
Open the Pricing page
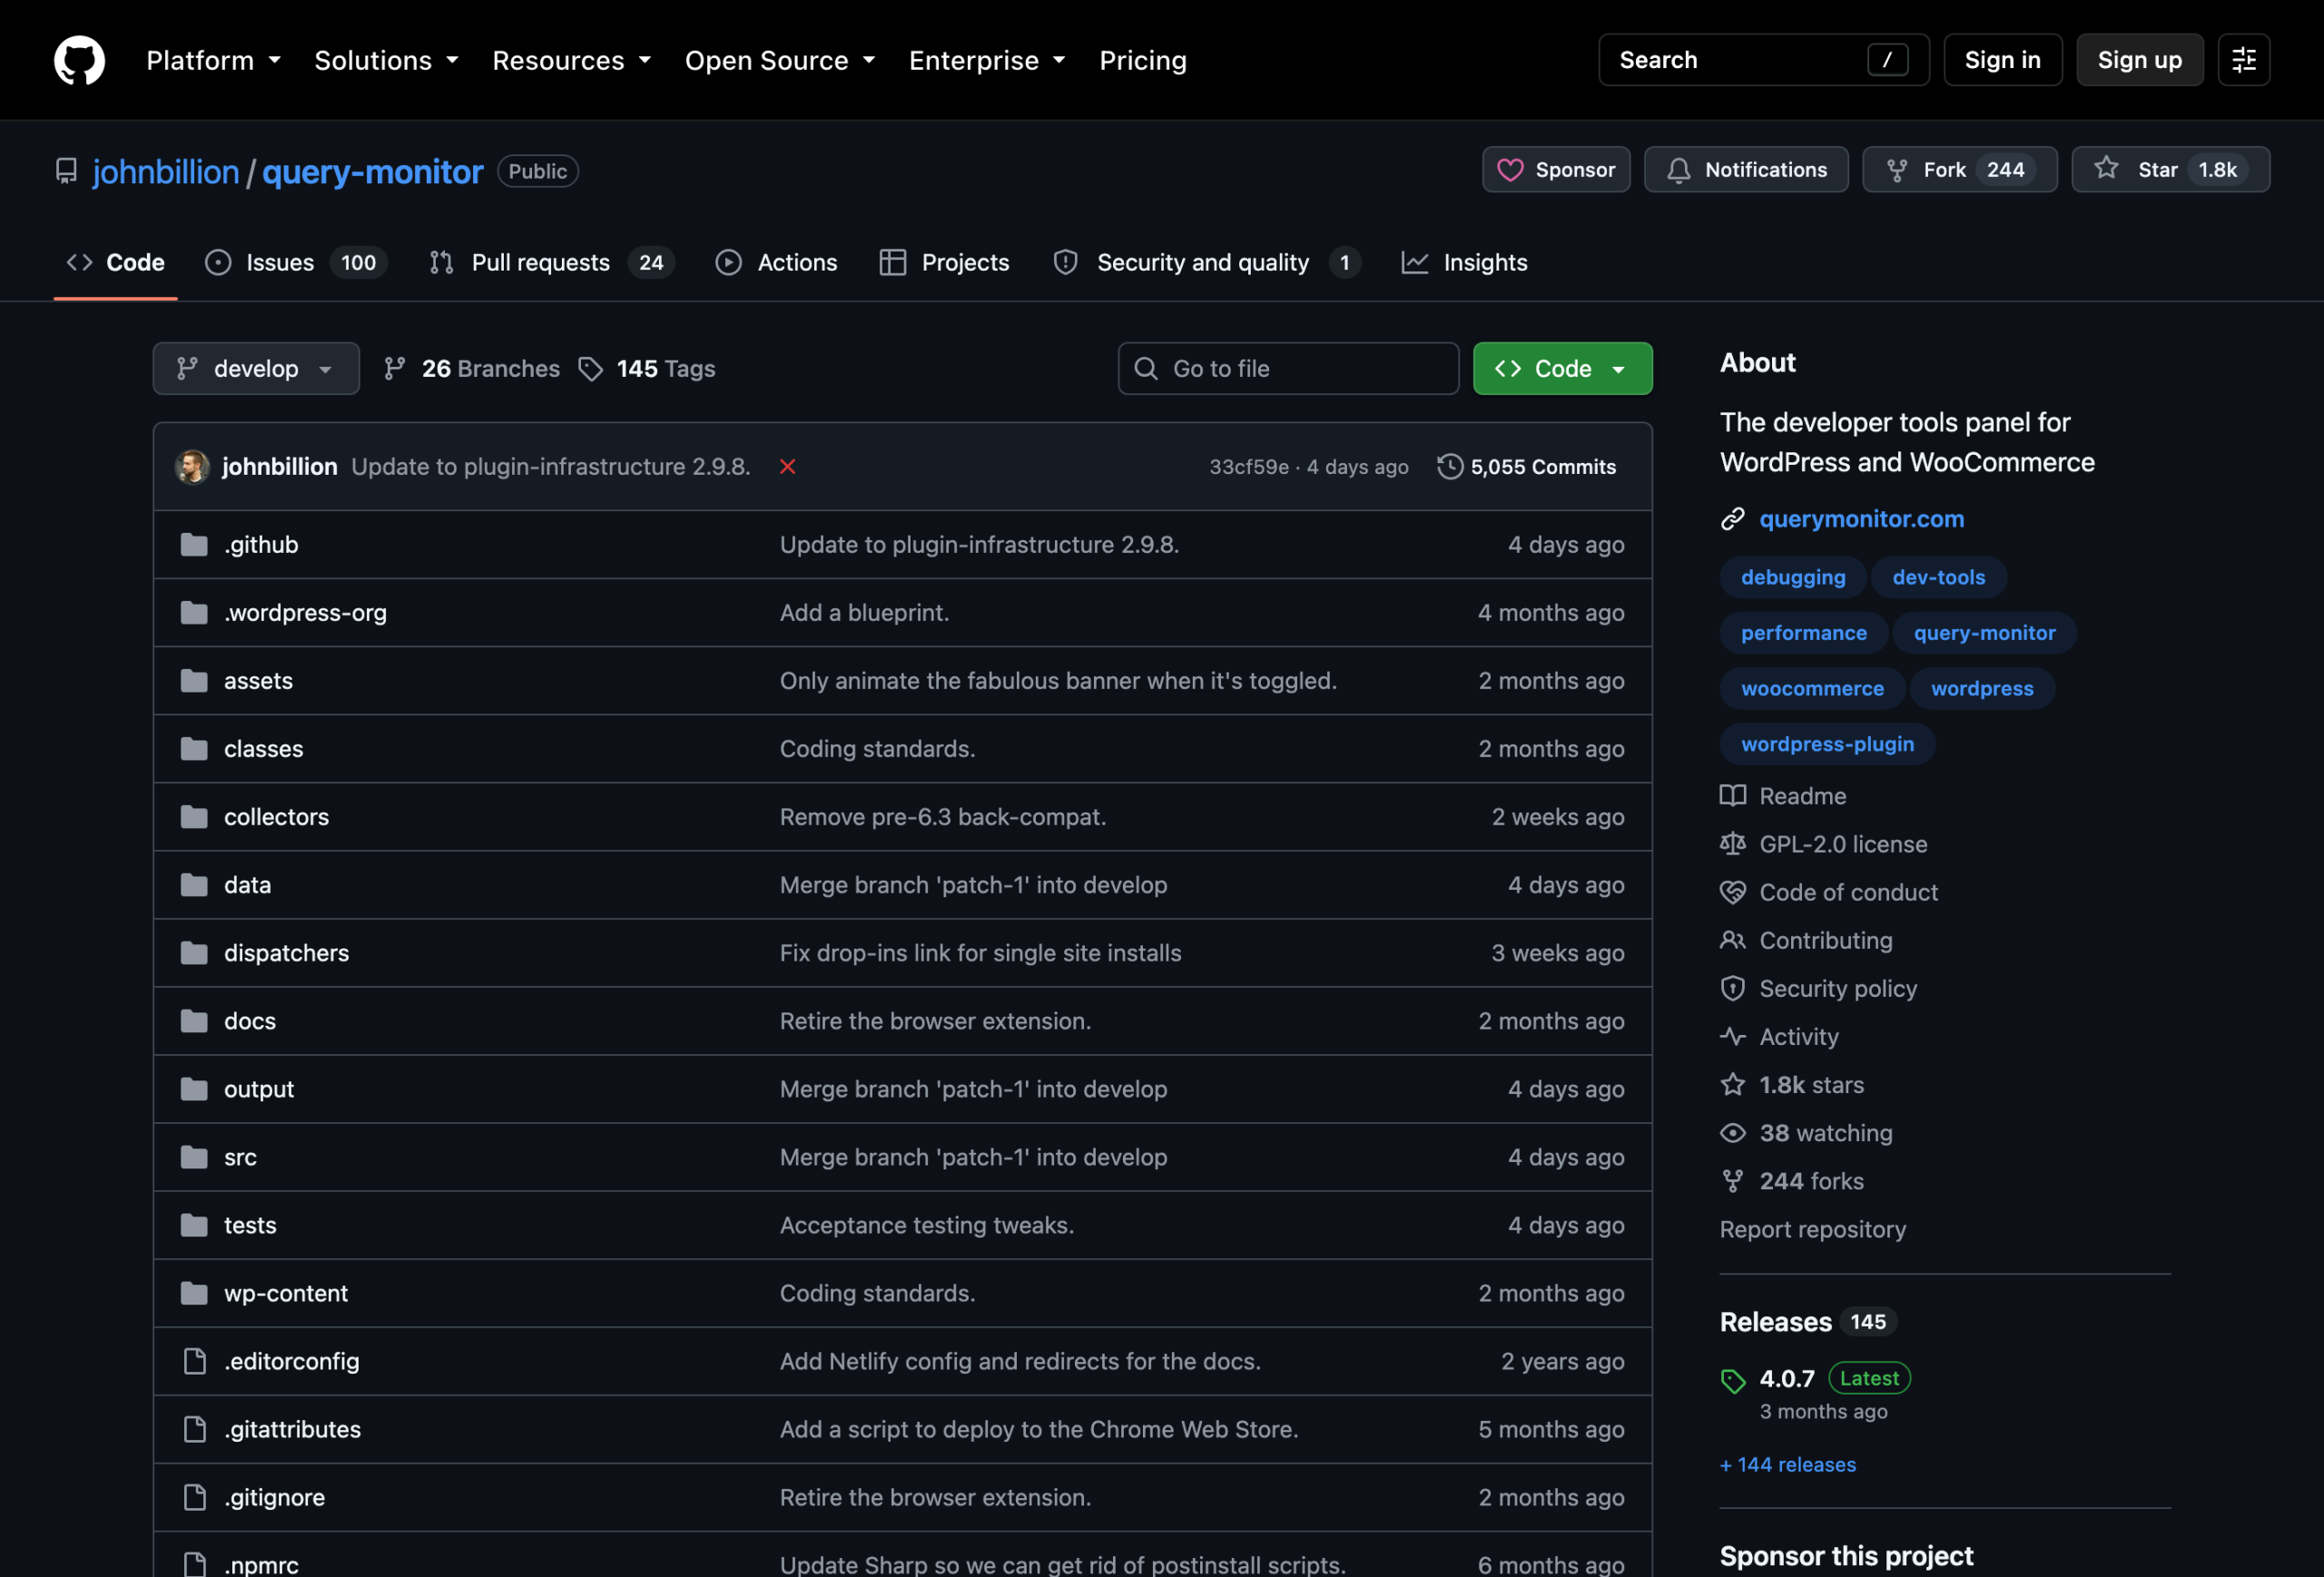[x=1143, y=60]
